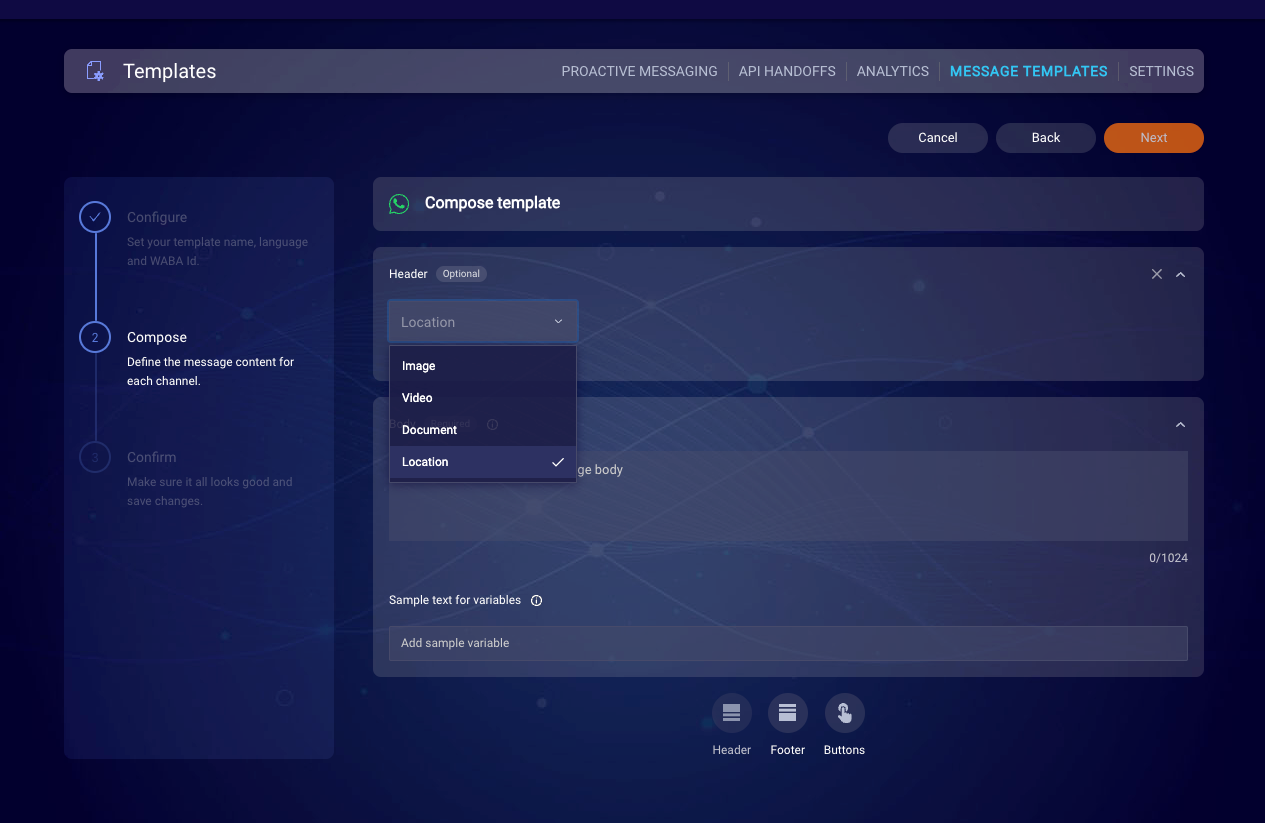Click the Templates document-gear icon
The height and width of the screenshot is (823, 1265).
coord(95,71)
